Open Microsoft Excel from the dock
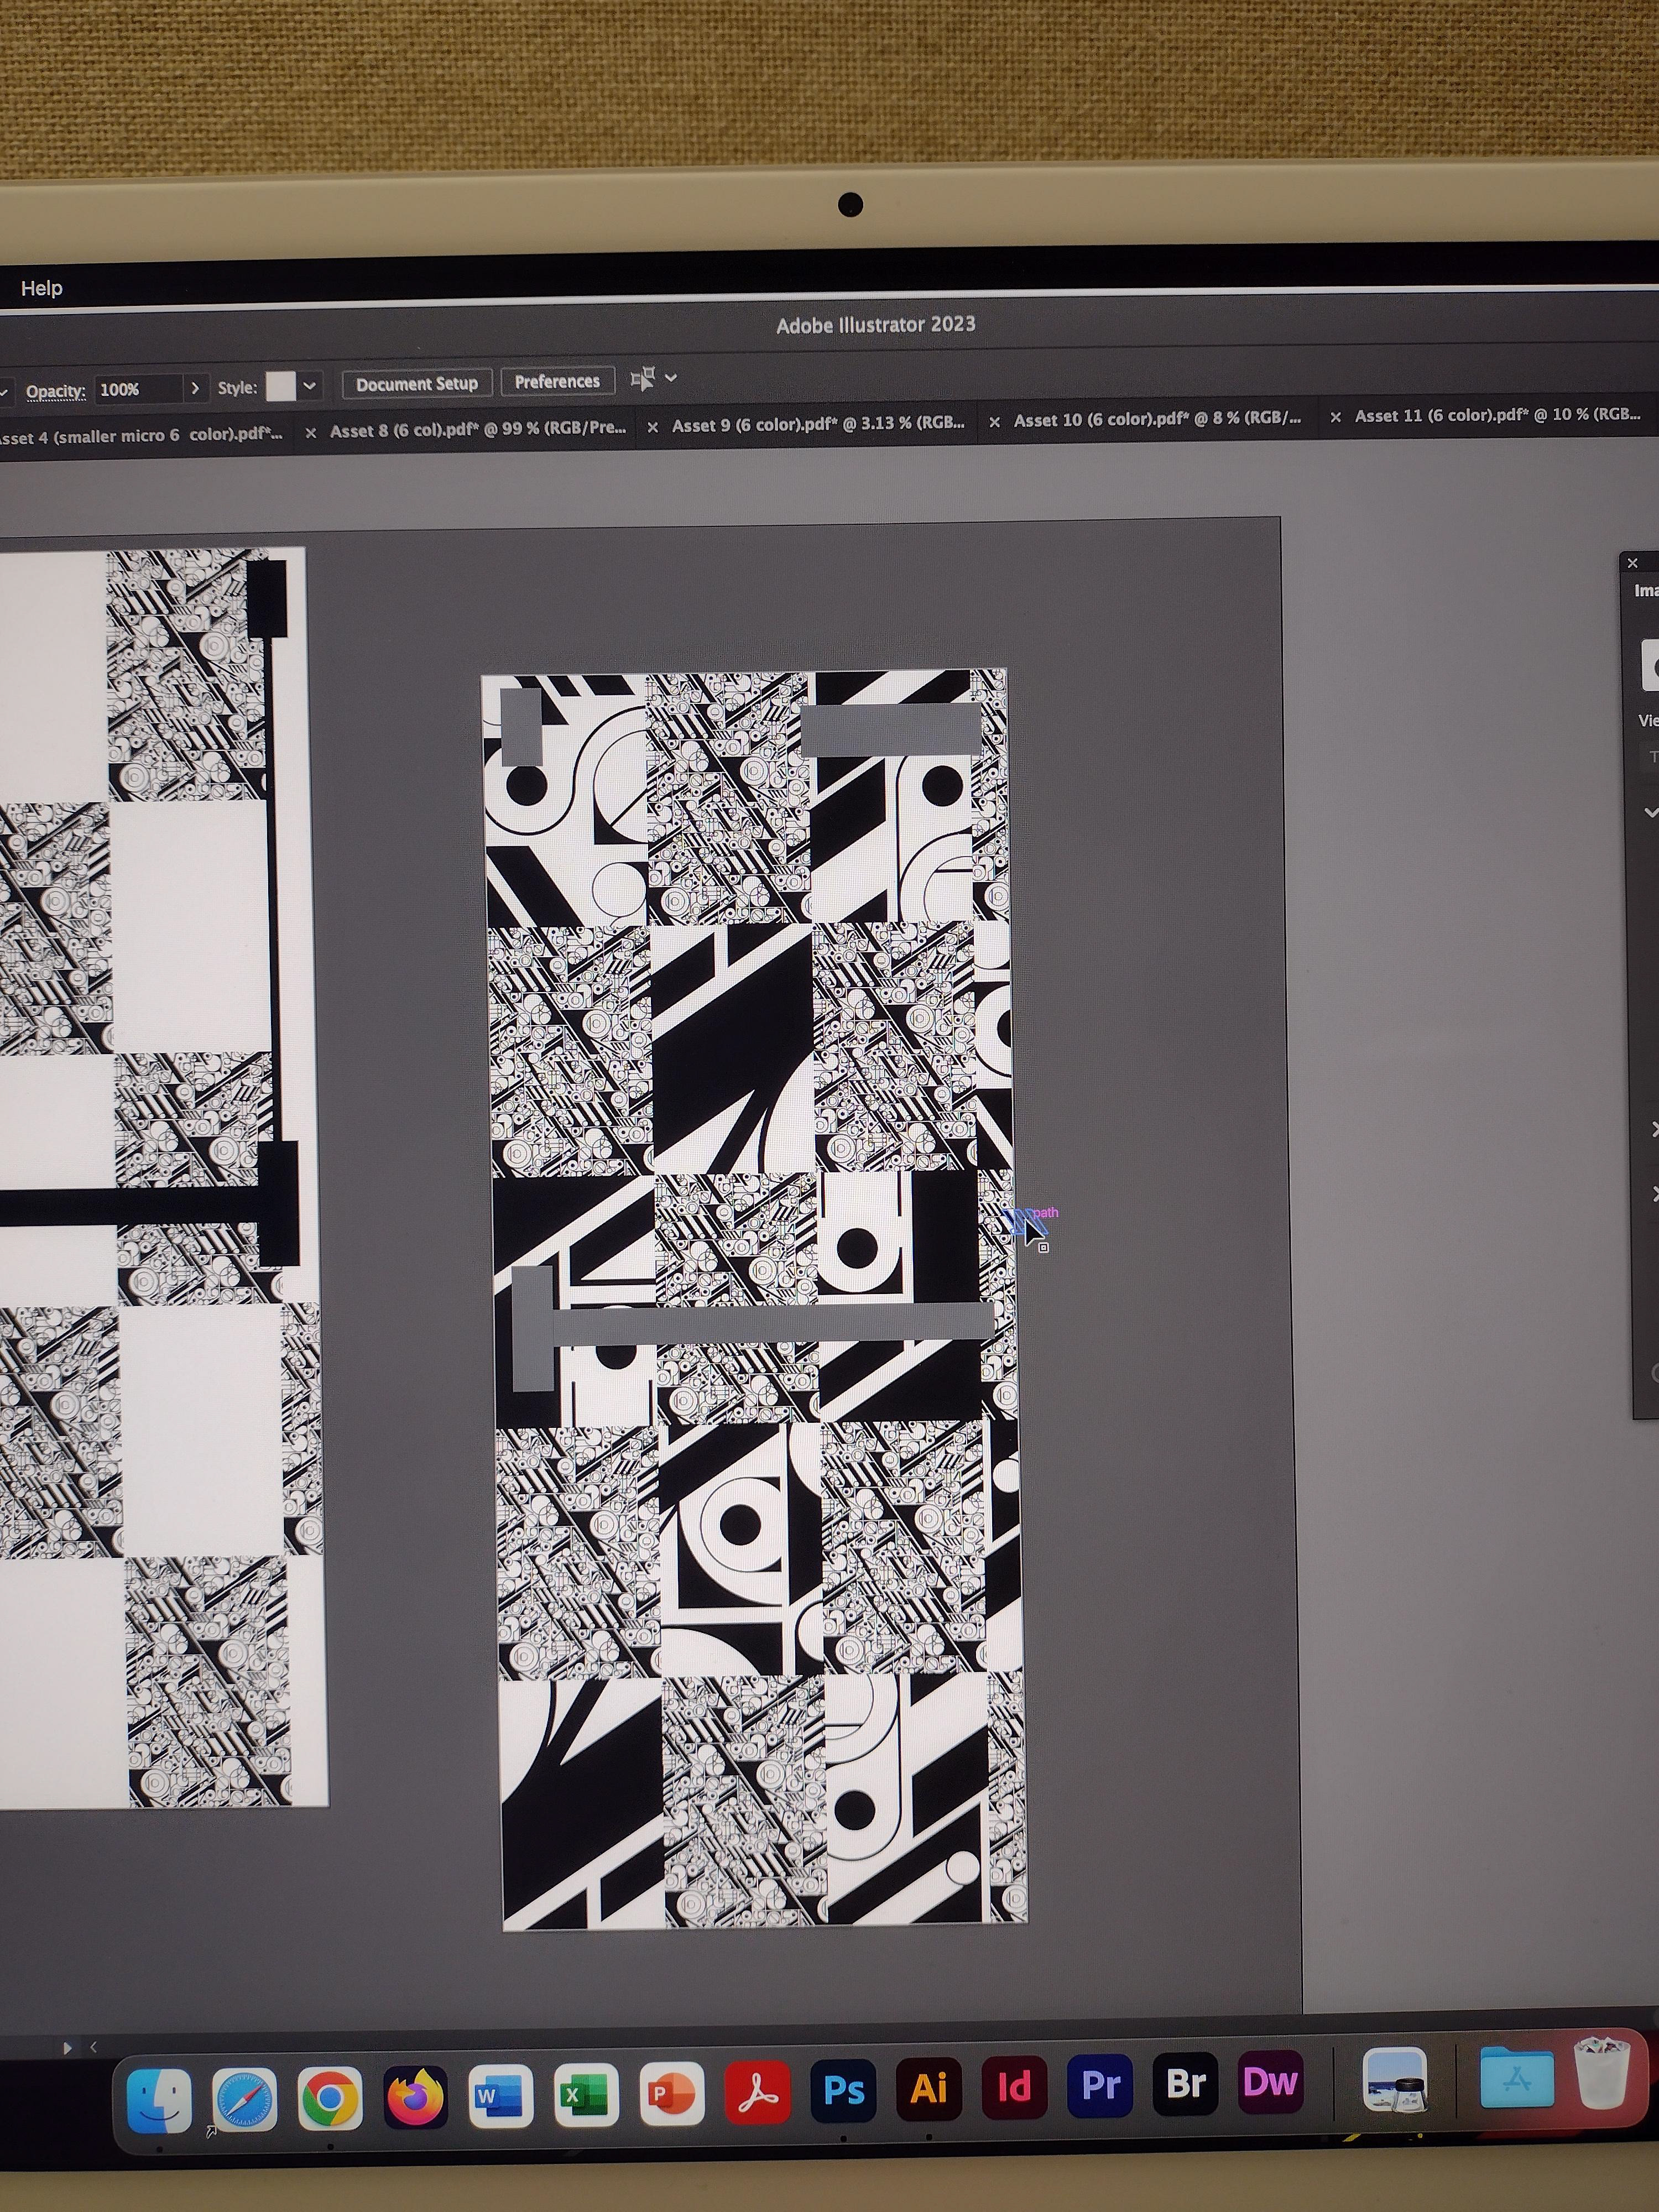This screenshot has height=2212, width=1659. pyautogui.click(x=586, y=2094)
